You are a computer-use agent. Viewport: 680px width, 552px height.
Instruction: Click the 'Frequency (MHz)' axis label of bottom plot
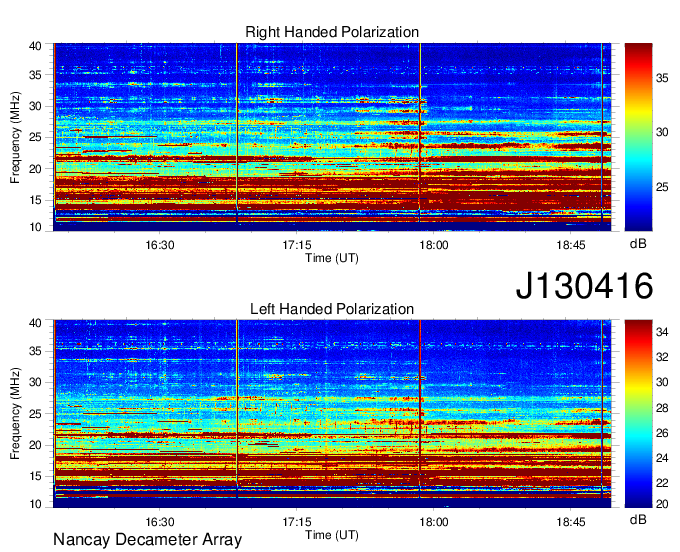point(15,414)
